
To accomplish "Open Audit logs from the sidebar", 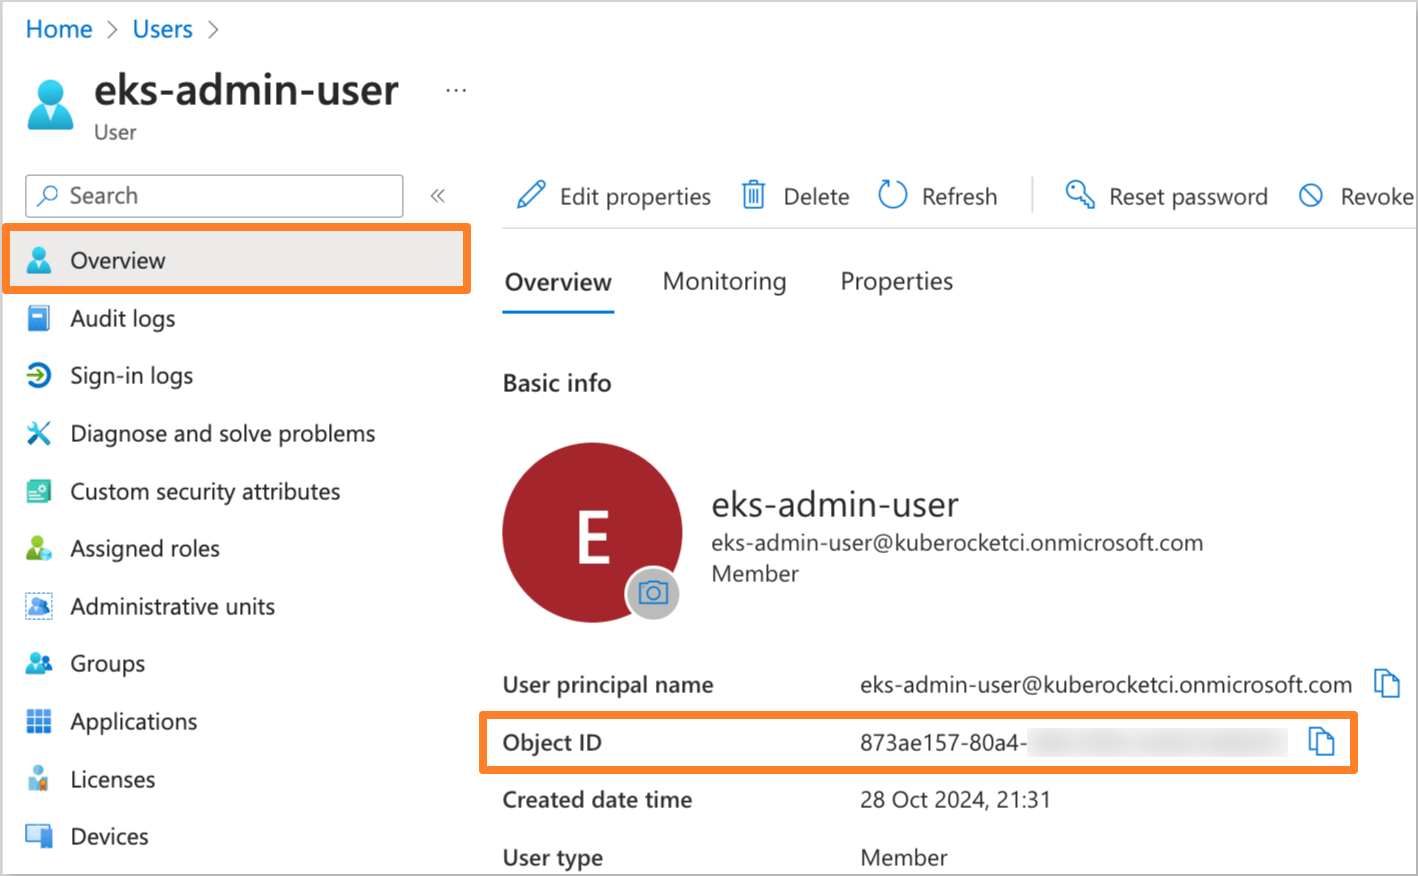I will (124, 318).
